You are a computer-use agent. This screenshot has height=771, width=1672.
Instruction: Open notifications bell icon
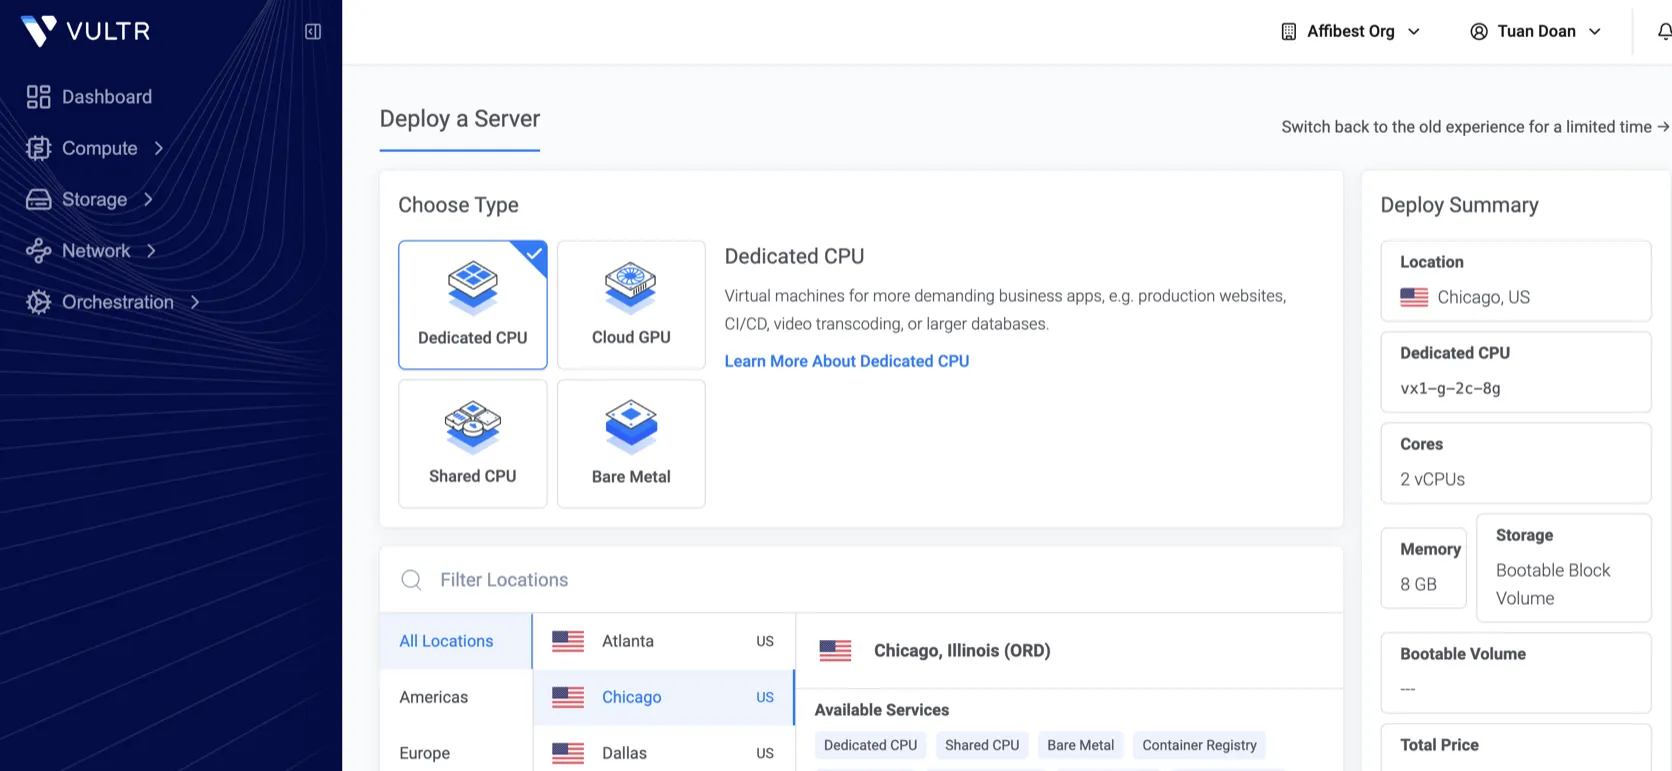pyautogui.click(x=1664, y=32)
